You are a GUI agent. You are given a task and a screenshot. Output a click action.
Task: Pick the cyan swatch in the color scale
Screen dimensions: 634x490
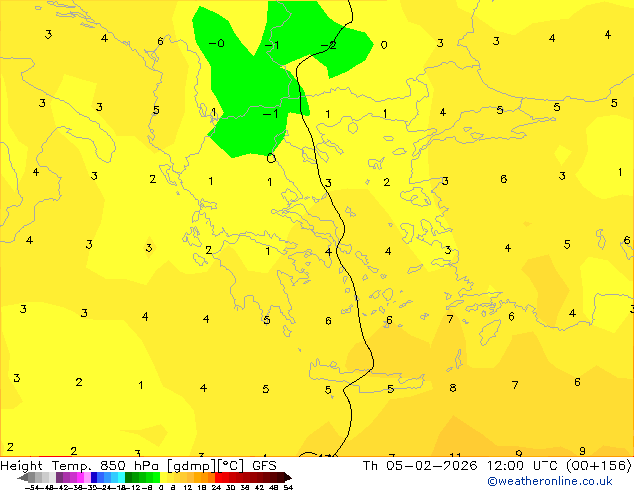[121, 477]
